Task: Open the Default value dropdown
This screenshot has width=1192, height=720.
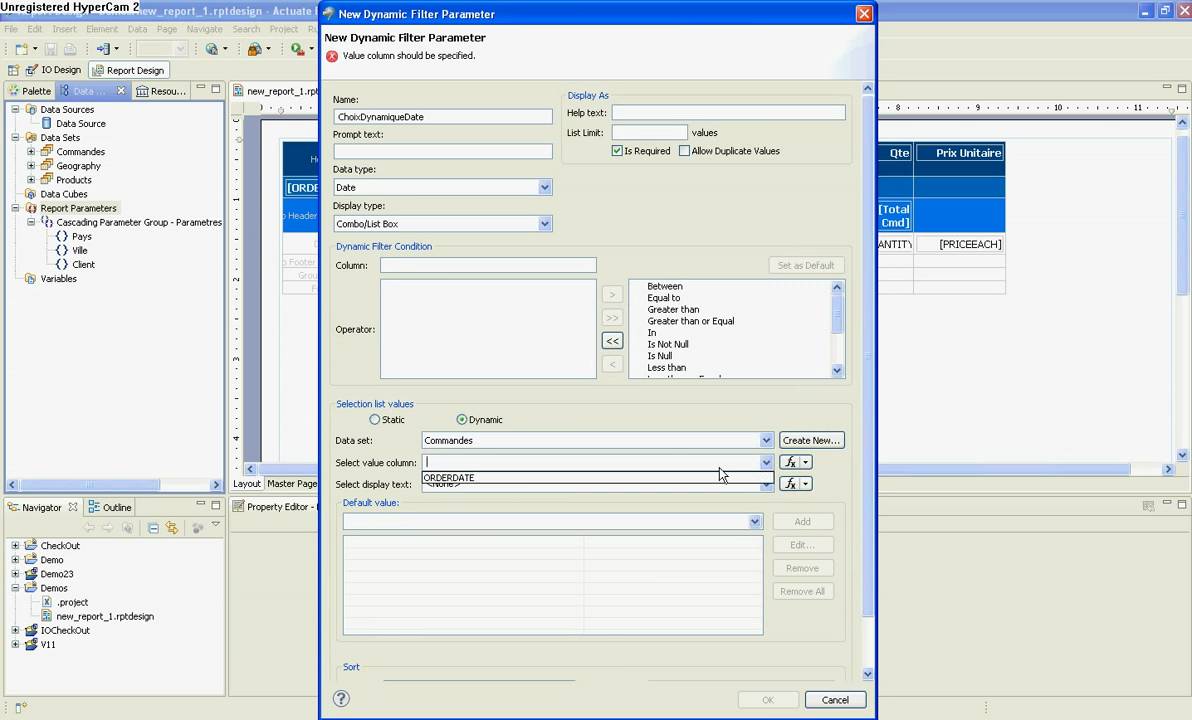Action: (x=755, y=522)
